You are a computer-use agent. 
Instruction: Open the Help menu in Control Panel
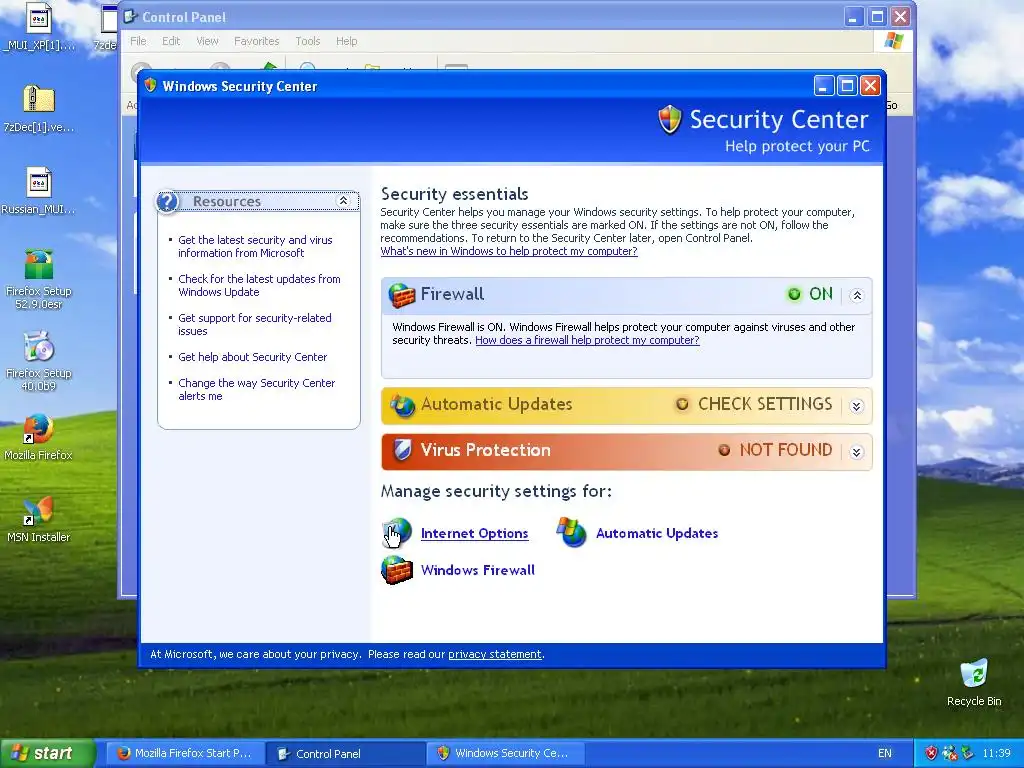point(347,41)
